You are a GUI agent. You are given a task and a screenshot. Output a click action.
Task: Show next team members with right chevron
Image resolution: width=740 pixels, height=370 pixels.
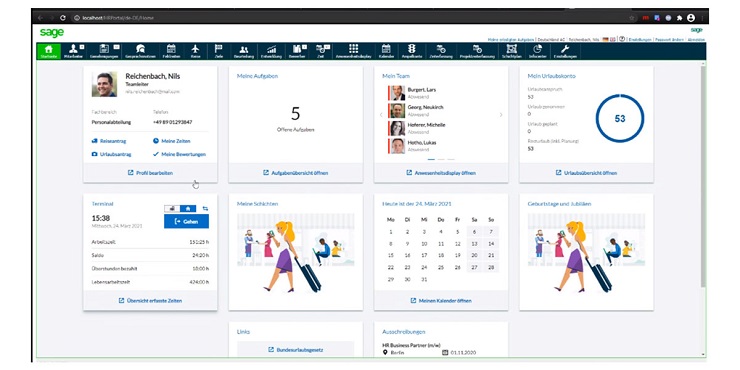tap(501, 115)
